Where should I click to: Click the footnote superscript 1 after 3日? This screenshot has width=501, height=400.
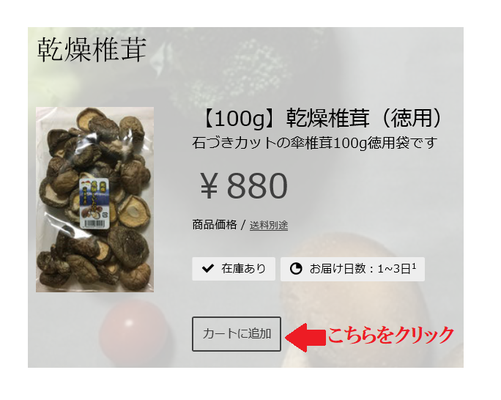point(414,266)
